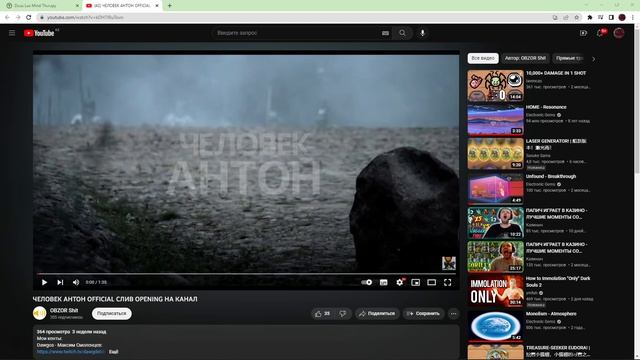The height and width of the screenshot is (360, 640).
Task: Switch to the first browser tab
Action: [41, 6]
